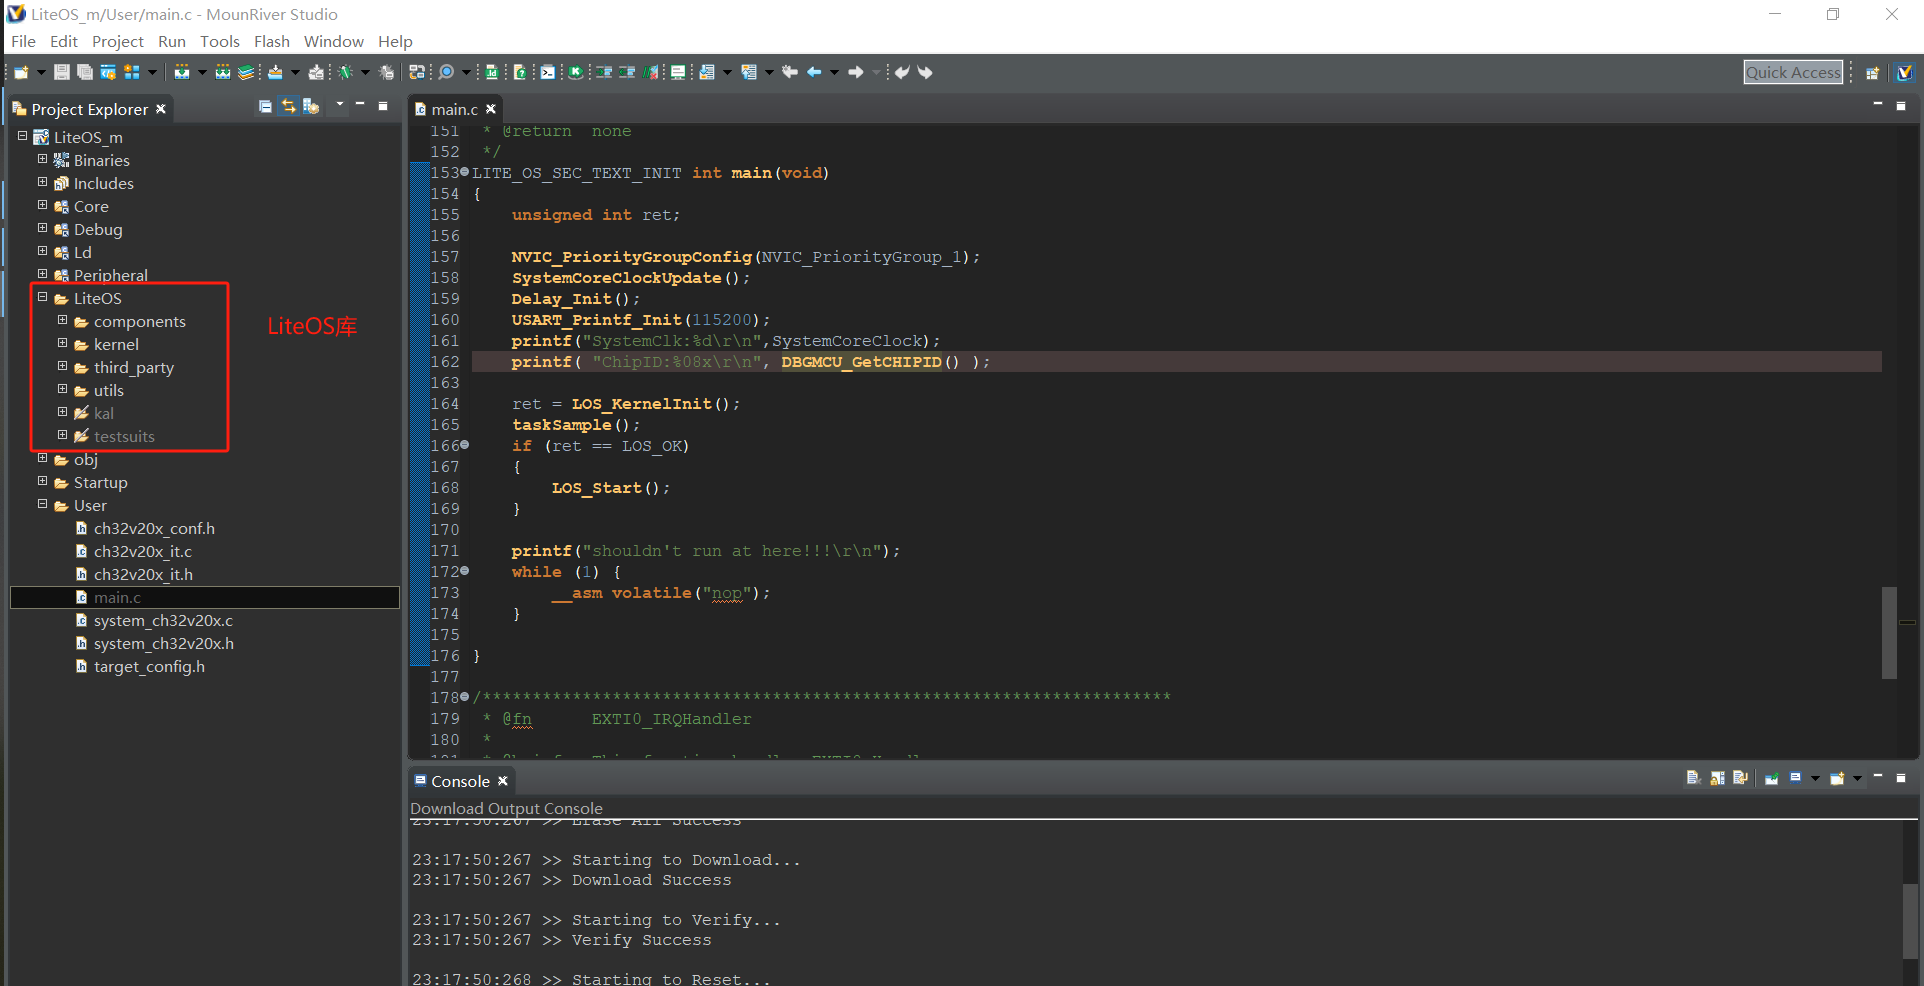Screen dimensions: 1924x986
Task: Toggle fold marker at line 172
Action: point(464,571)
